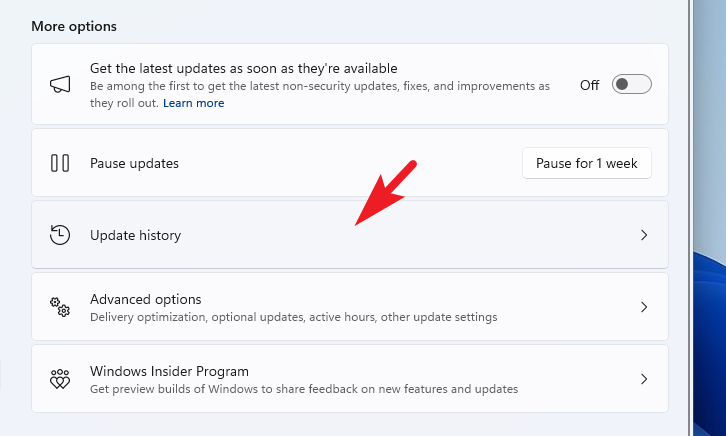Click the More options section heading

pos(74,25)
